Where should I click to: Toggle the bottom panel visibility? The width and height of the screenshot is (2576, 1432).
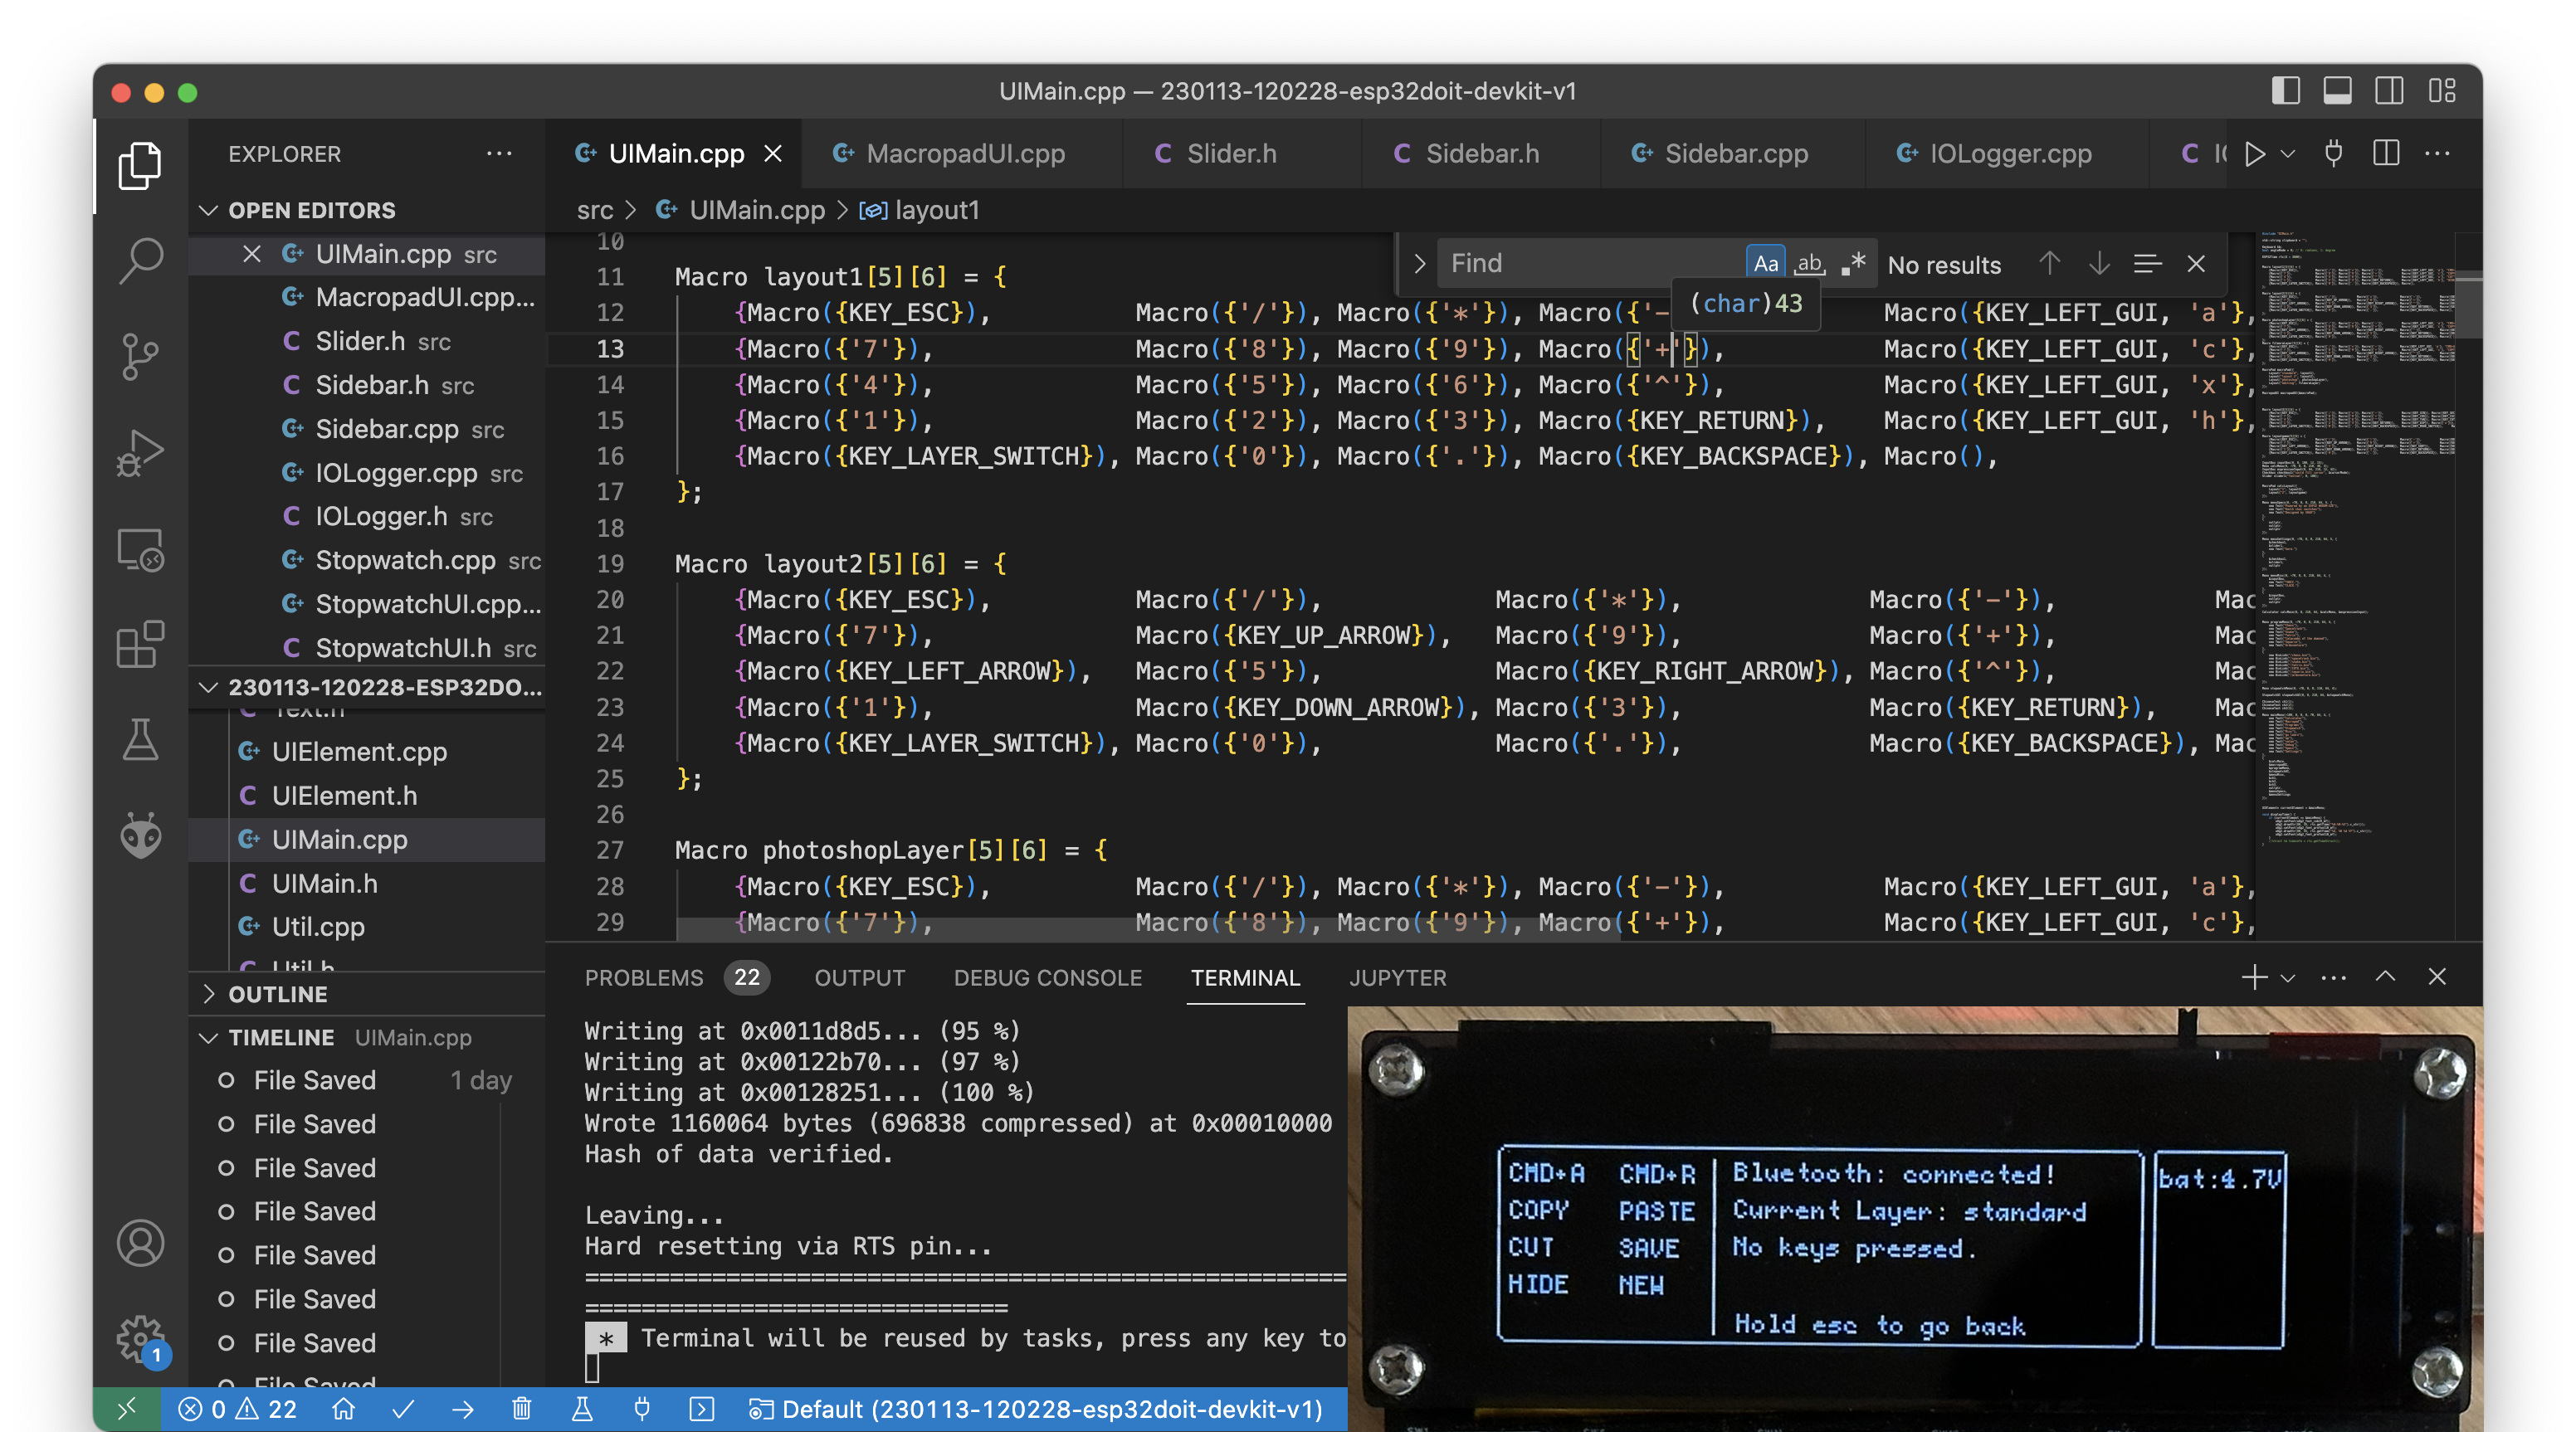(2338, 91)
